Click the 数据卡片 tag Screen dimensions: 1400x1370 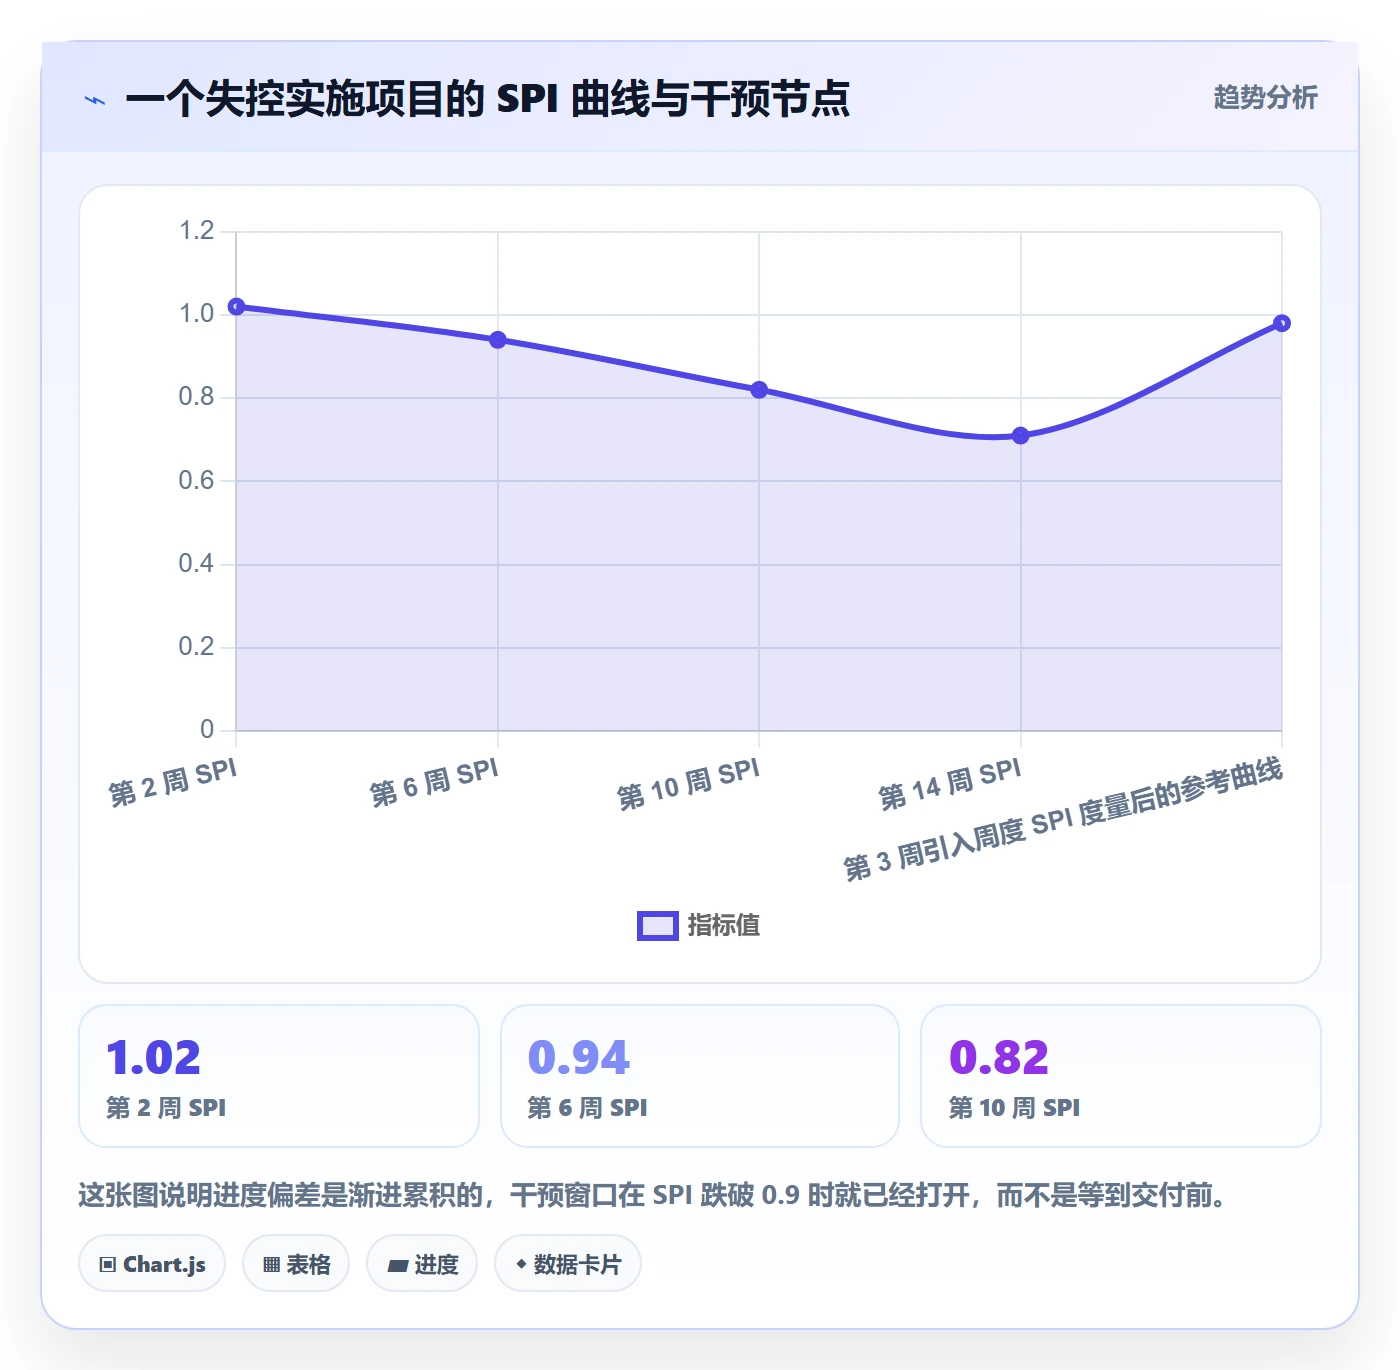pyautogui.click(x=568, y=1264)
